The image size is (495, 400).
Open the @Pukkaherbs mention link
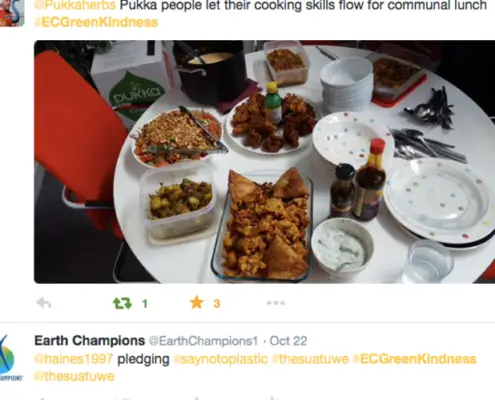75,5
